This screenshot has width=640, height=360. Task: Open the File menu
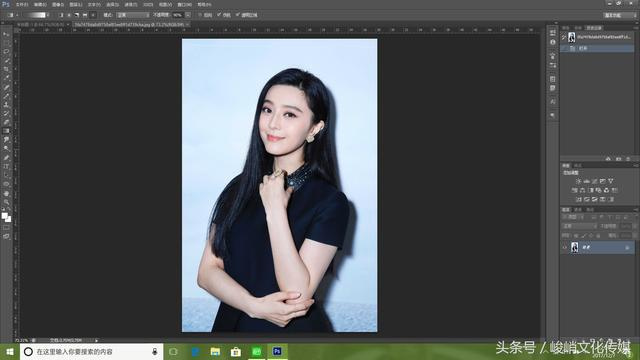coord(22,4)
